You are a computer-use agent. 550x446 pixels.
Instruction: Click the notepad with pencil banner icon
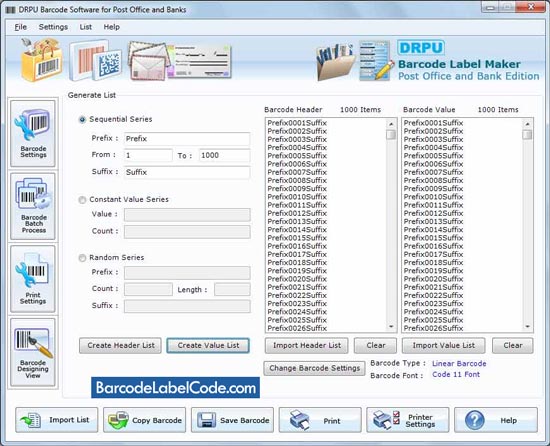point(376,60)
